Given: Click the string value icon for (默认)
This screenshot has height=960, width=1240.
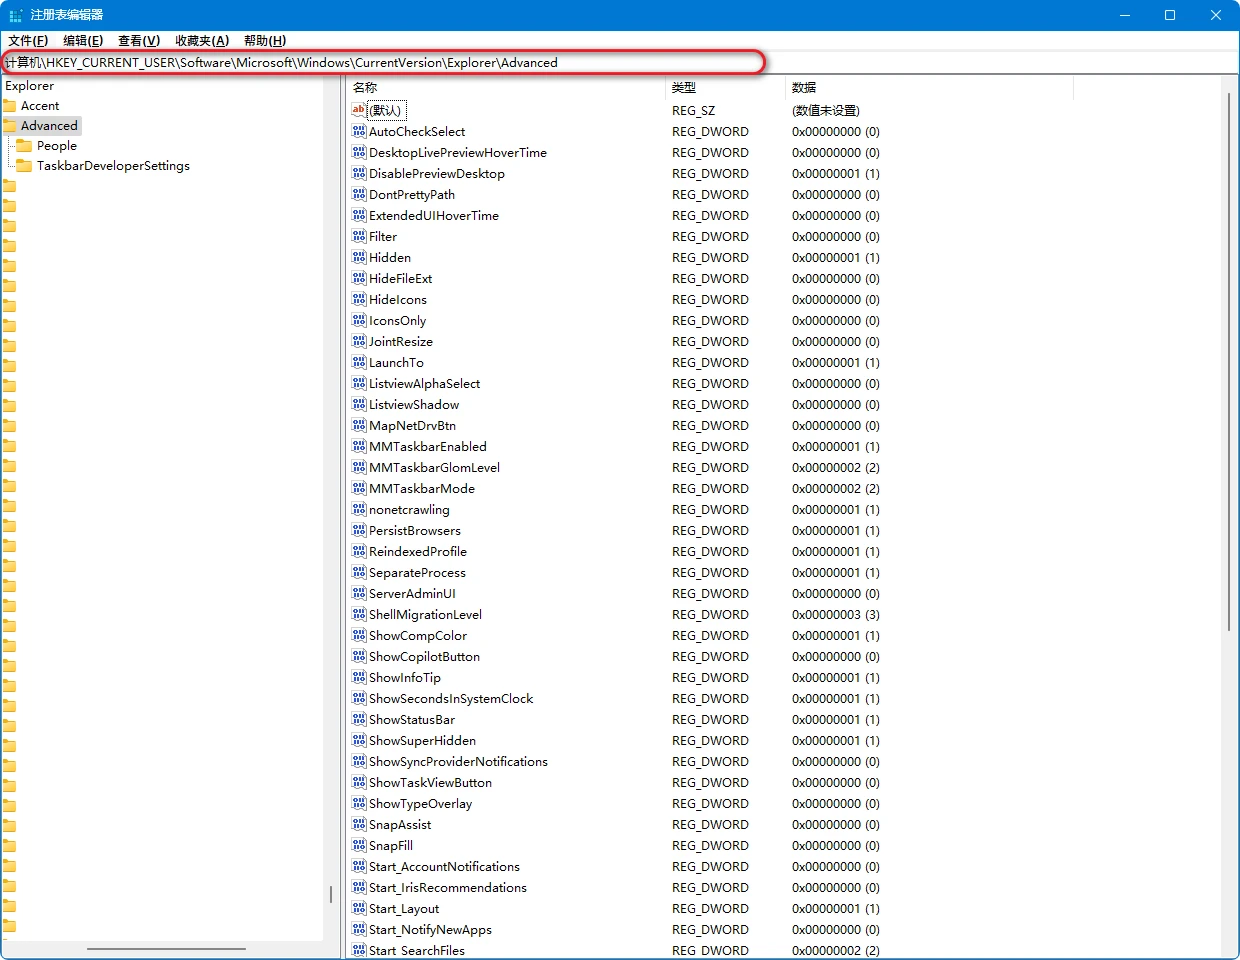Looking at the screenshot, I should (x=359, y=110).
